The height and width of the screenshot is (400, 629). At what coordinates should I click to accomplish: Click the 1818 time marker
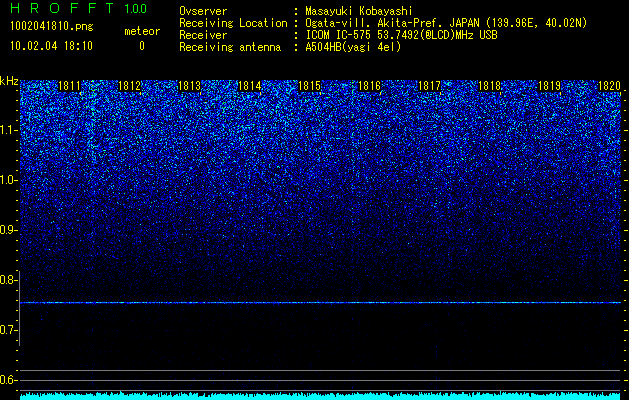click(x=489, y=86)
